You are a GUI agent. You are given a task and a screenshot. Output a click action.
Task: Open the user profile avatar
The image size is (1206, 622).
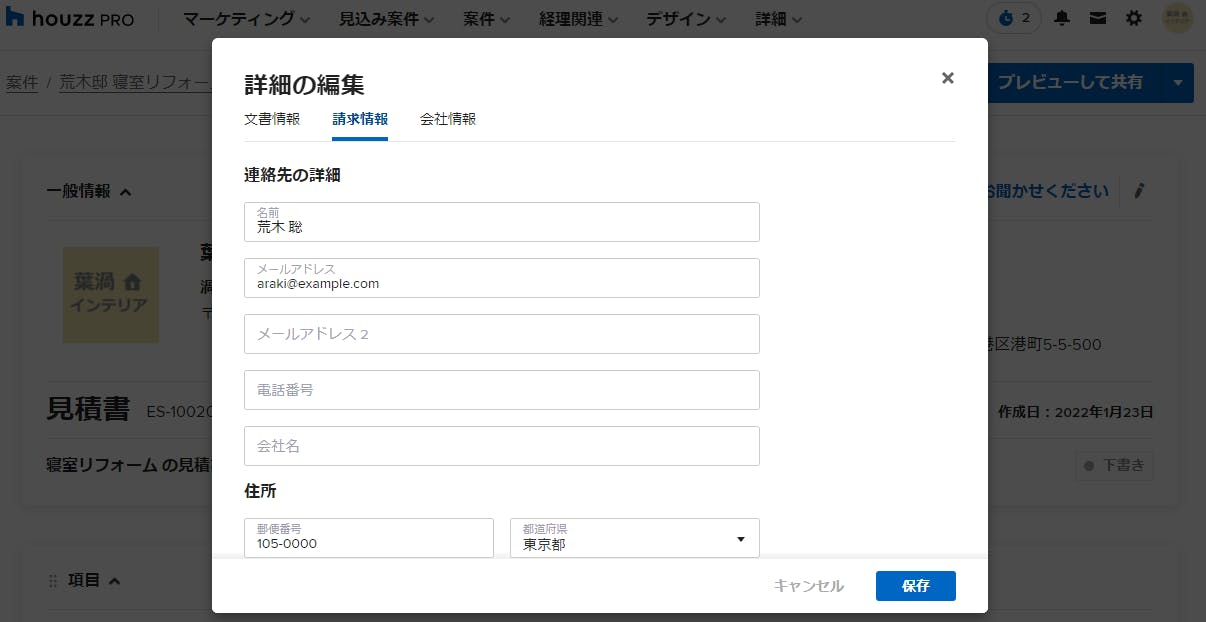pos(1178,18)
